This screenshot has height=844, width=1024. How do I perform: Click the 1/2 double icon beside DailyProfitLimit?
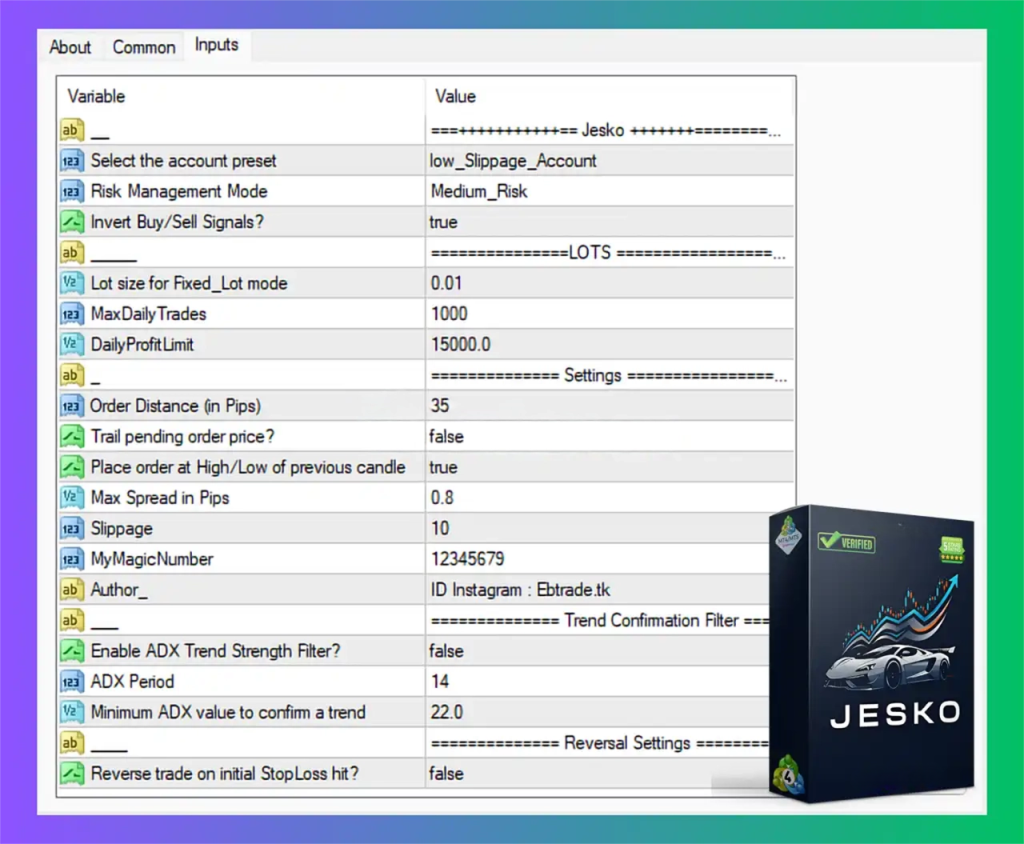(x=70, y=344)
